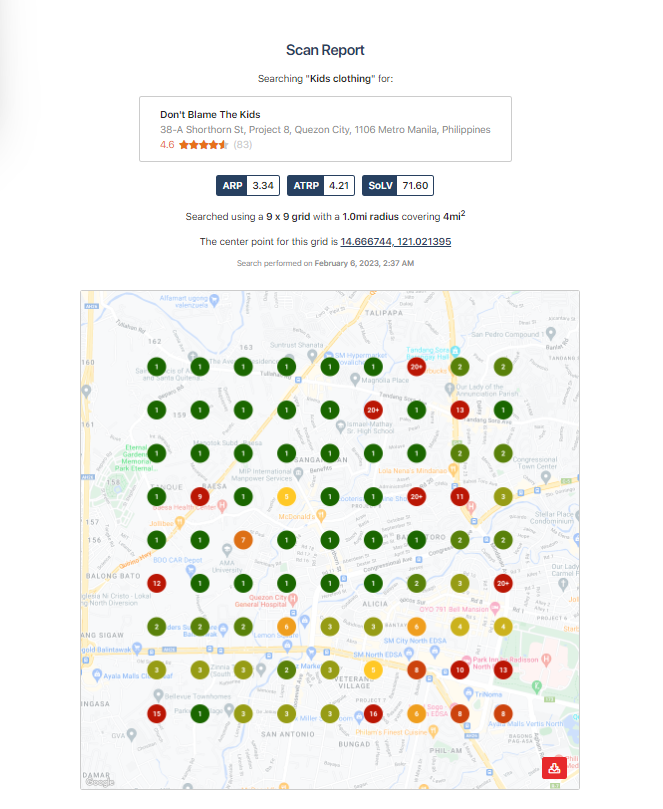The width and height of the screenshot is (663, 809).
Task: Open the grid center coordinates link
Action: 395,241
